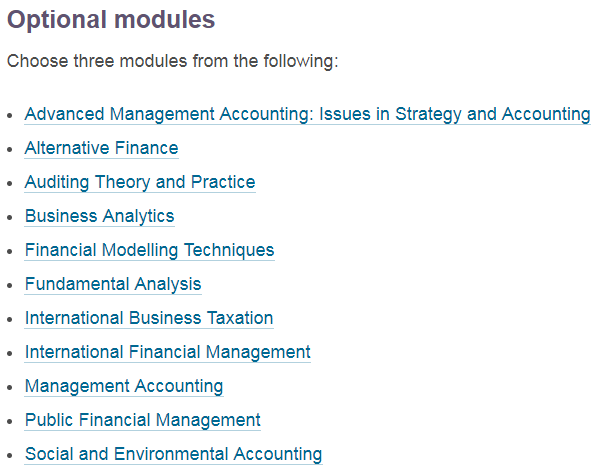Image resolution: width=600 pixels, height=468 pixels.
Task: Open International Business Taxation link
Action: [149, 318]
